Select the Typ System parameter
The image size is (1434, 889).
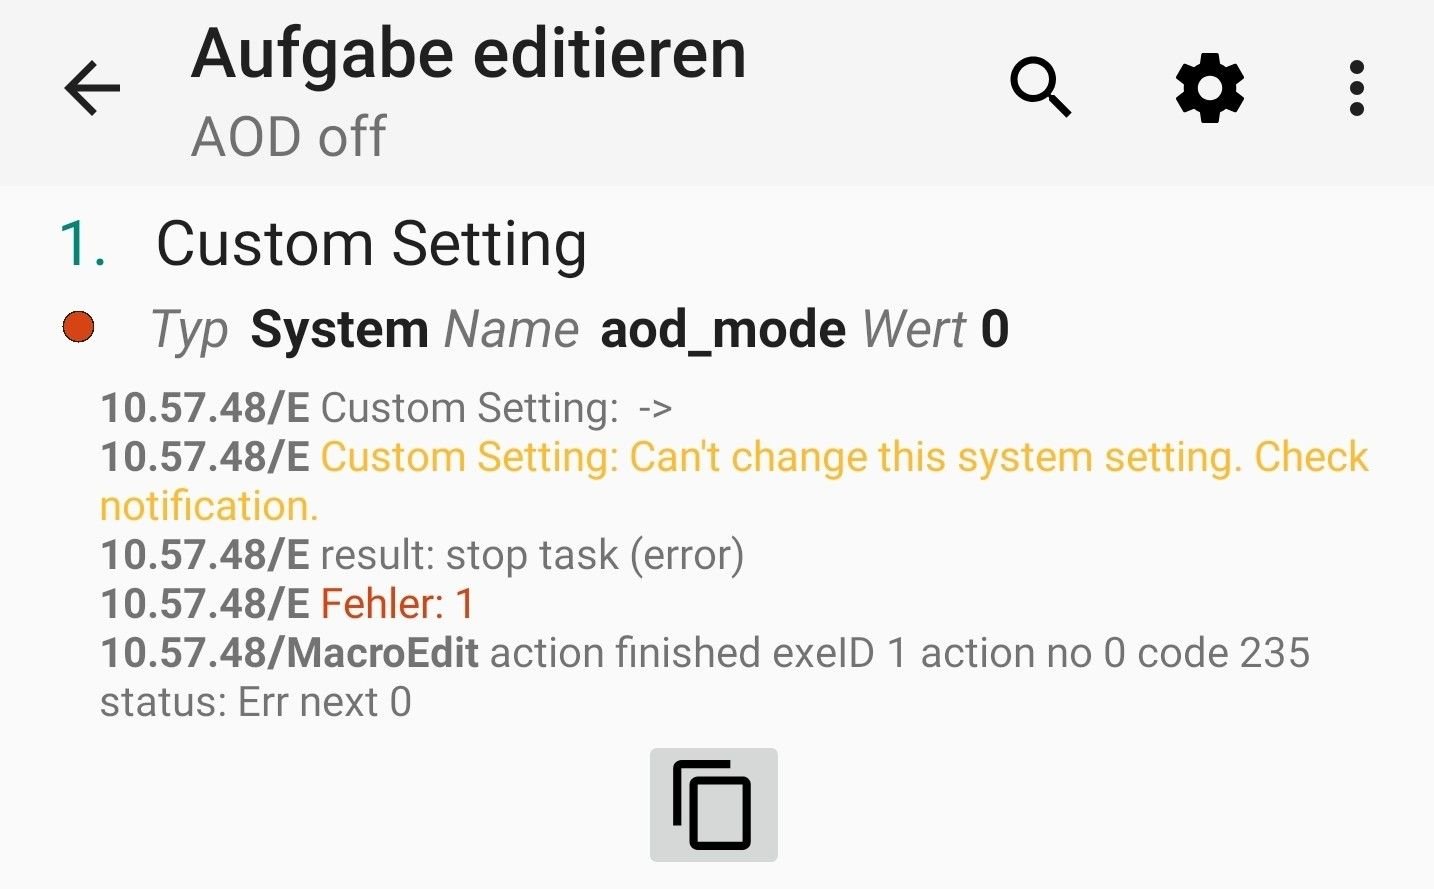pyautogui.click(x=290, y=330)
